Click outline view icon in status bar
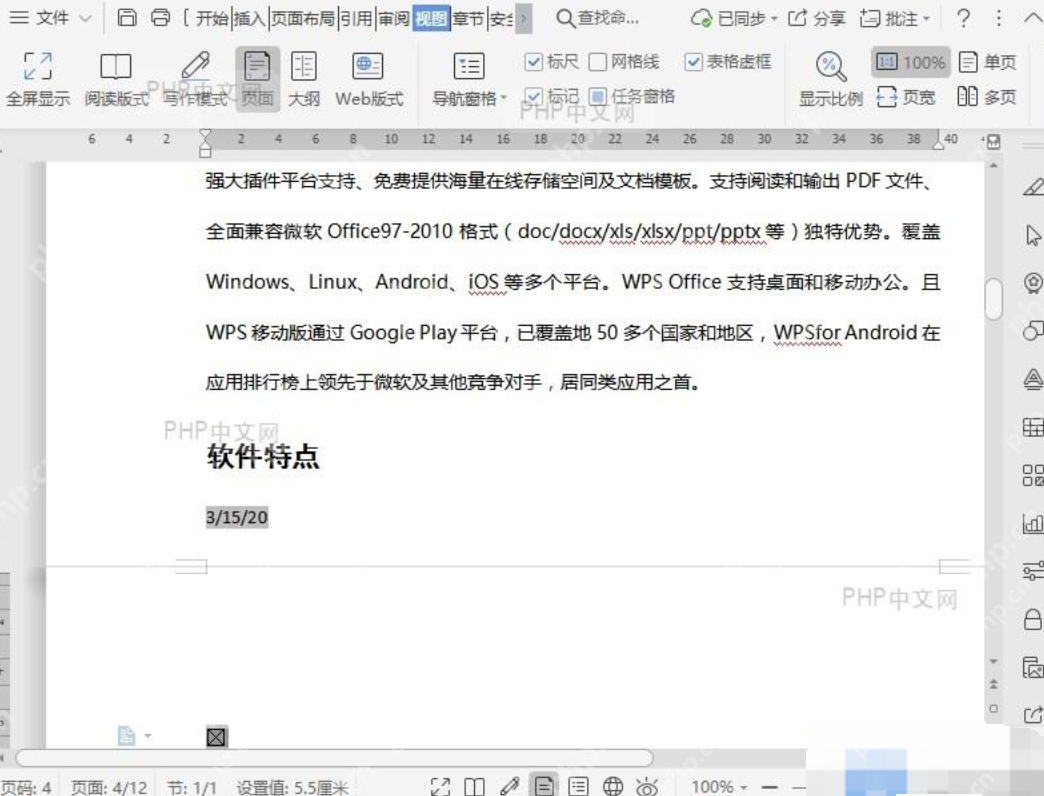This screenshot has height=796, width=1044. pyautogui.click(x=578, y=787)
